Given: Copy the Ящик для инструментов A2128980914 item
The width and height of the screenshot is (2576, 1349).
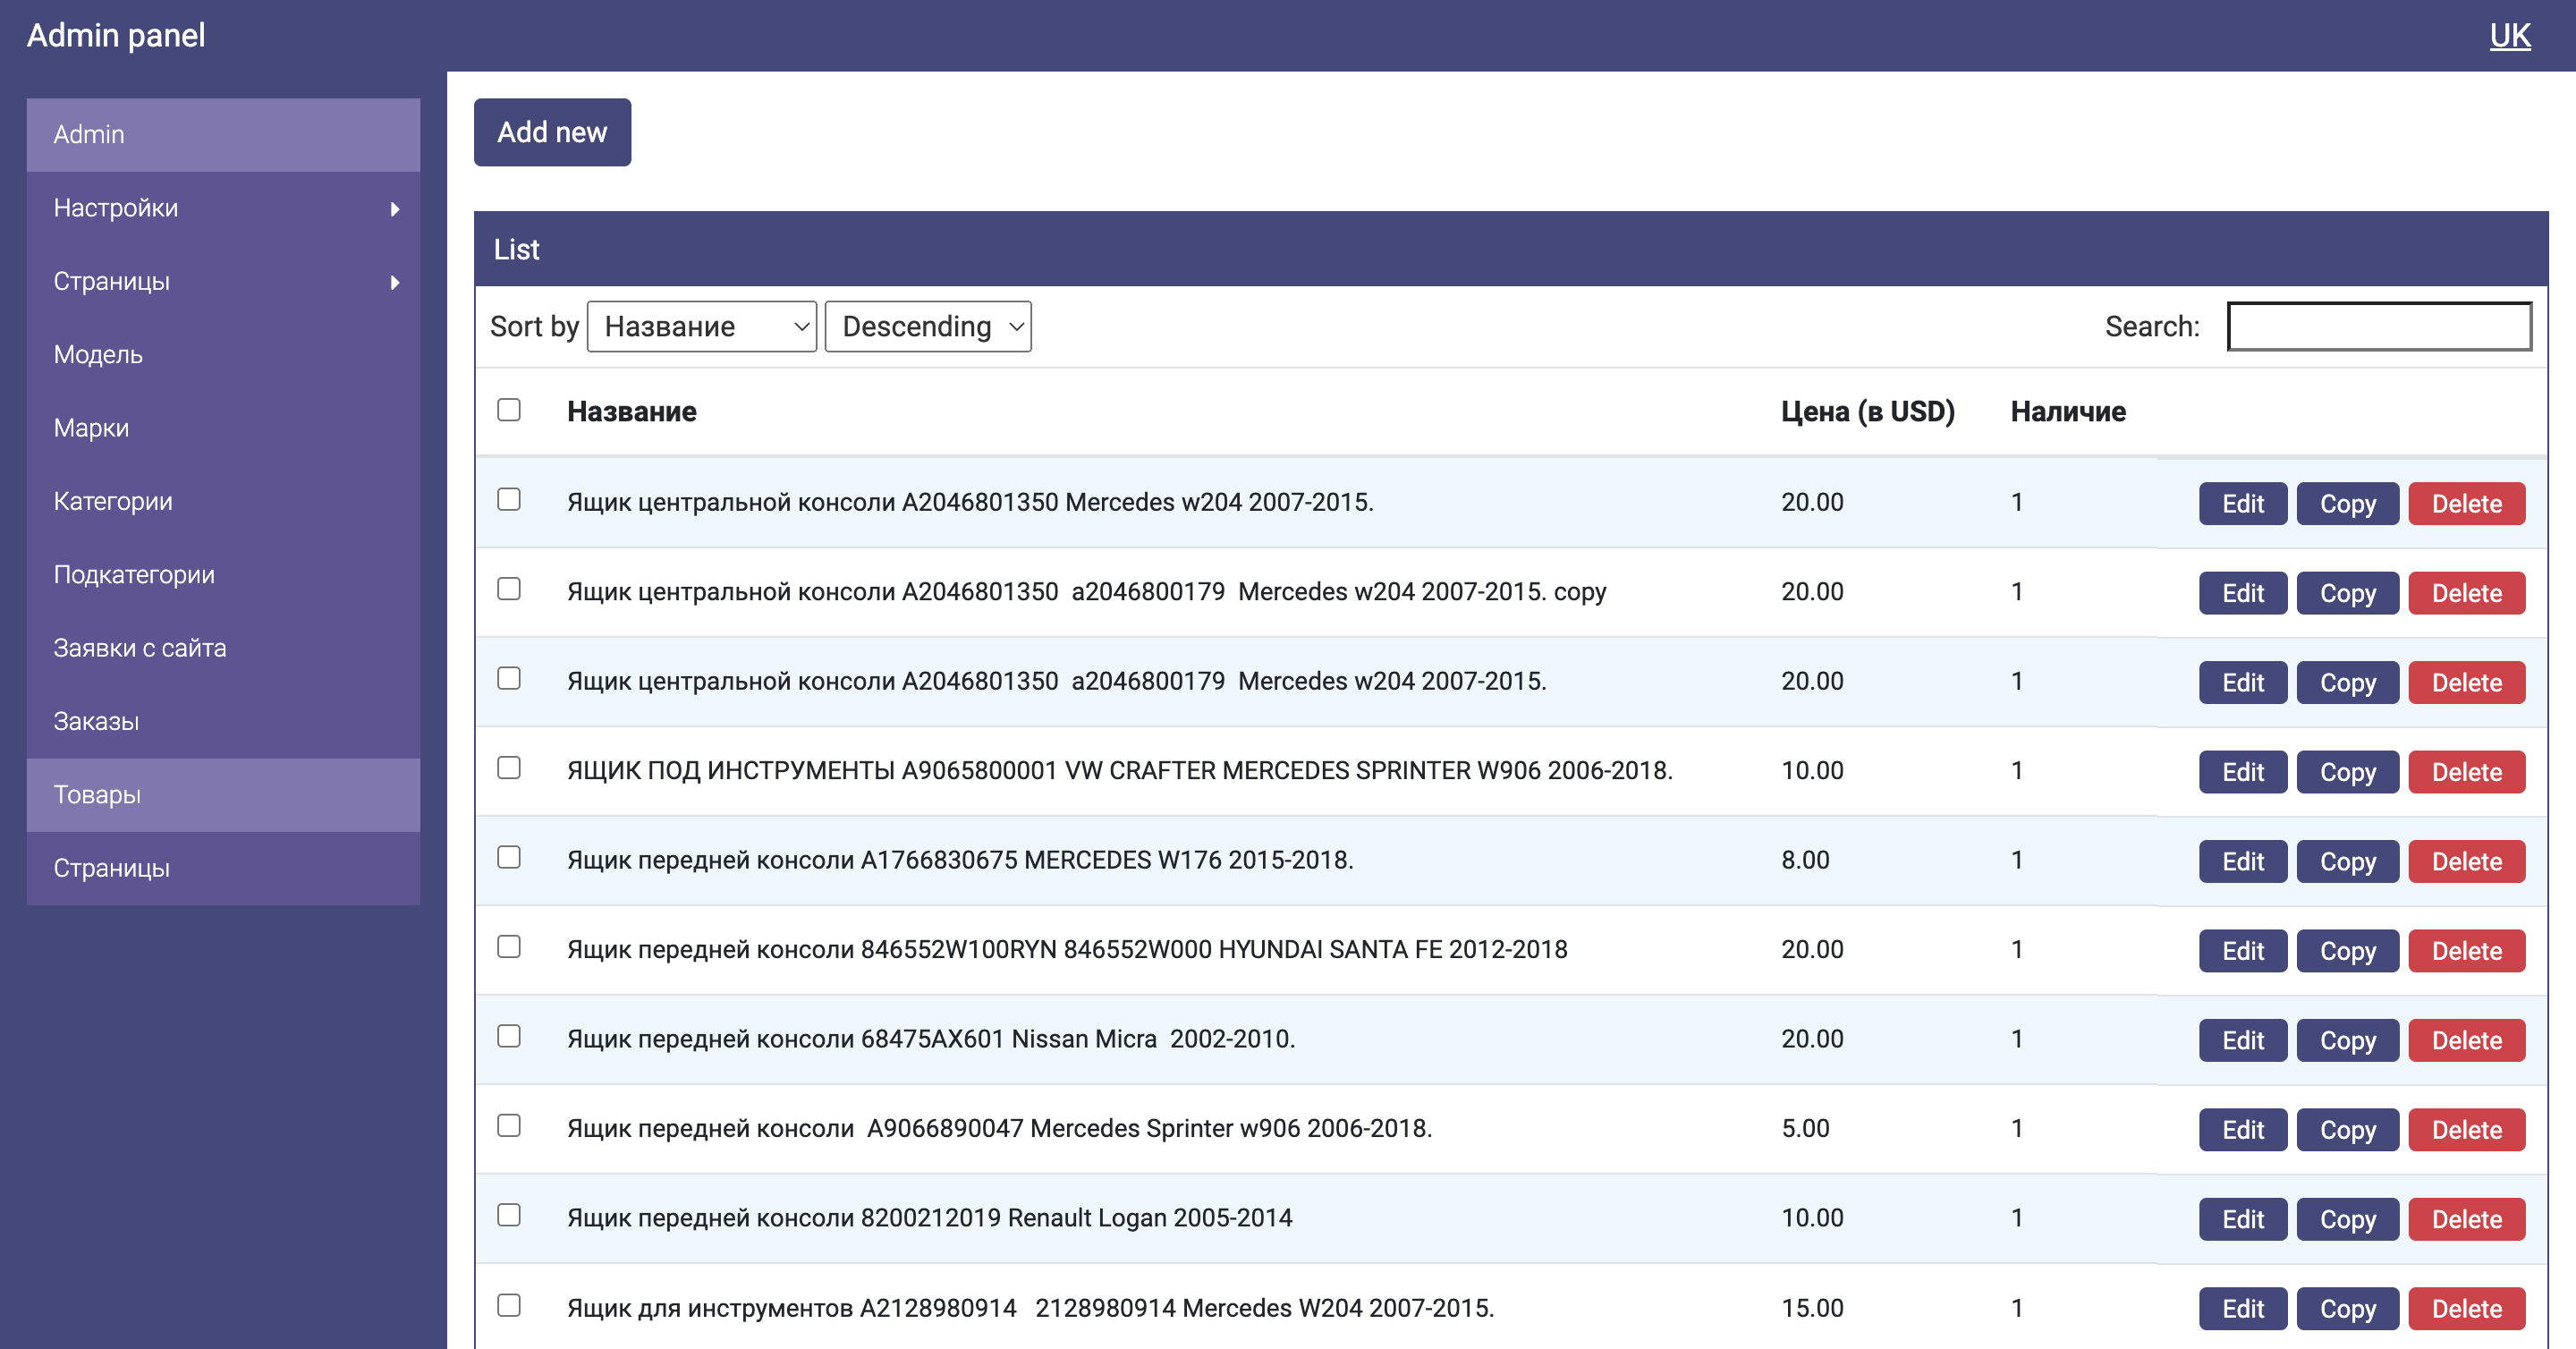Looking at the screenshot, I should tap(2347, 1309).
